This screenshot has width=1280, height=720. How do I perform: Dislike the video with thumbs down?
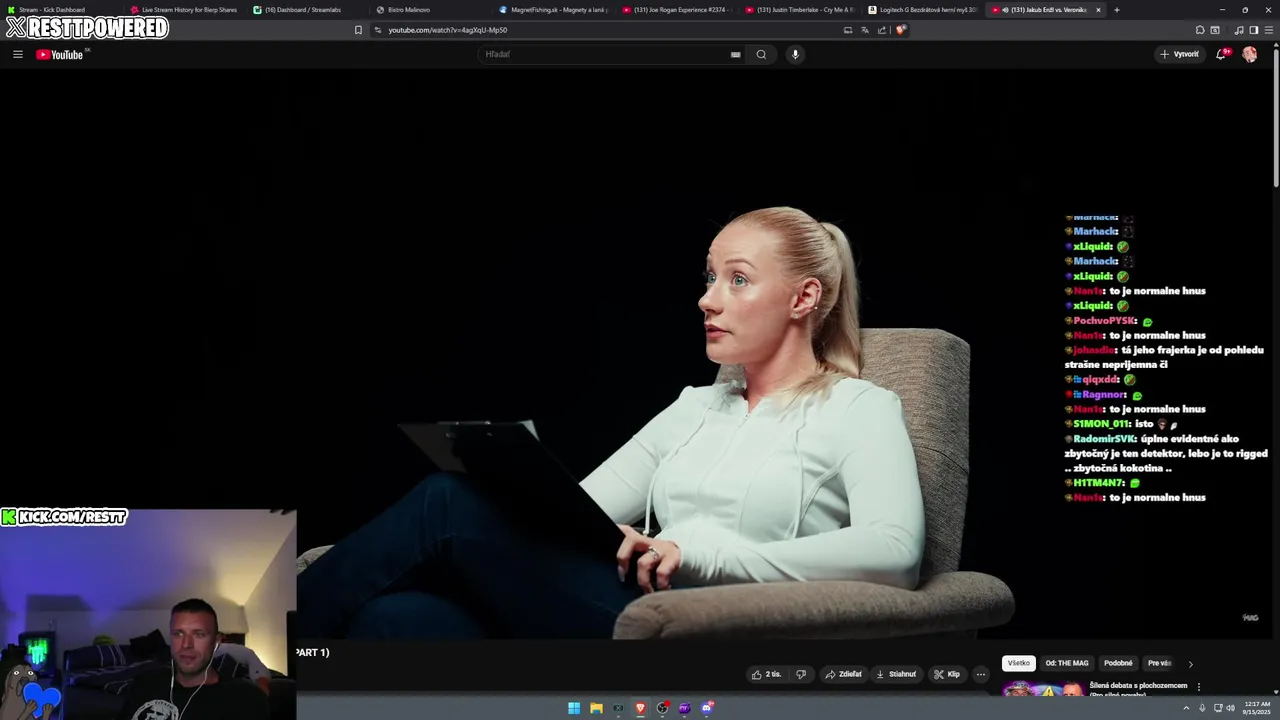(801, 674)
